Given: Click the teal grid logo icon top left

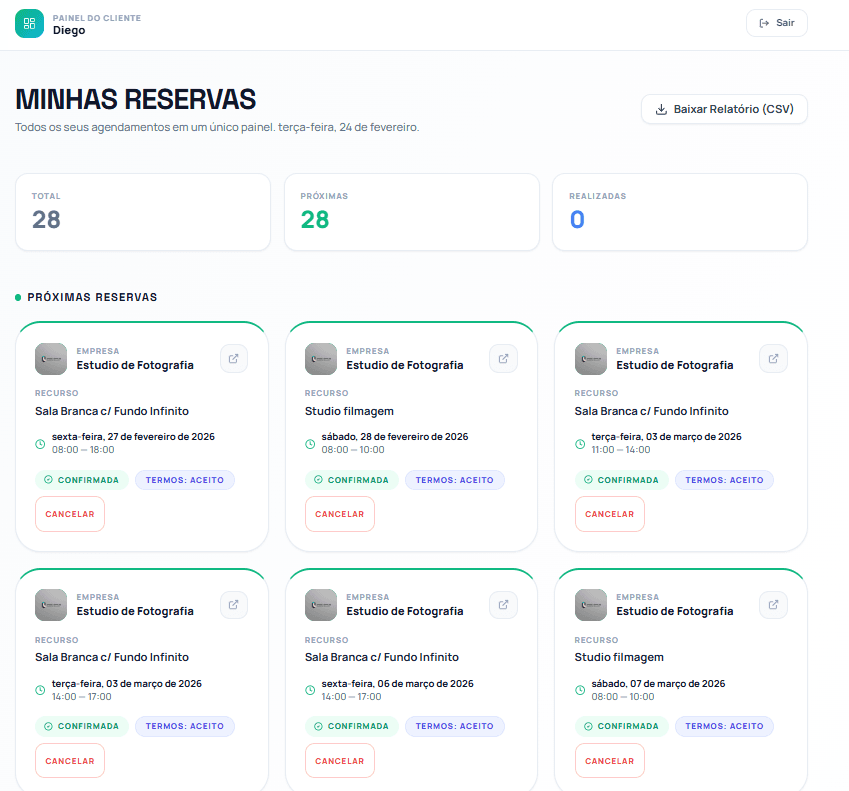Looking at the screenshot, I should [x=26, y=22].
